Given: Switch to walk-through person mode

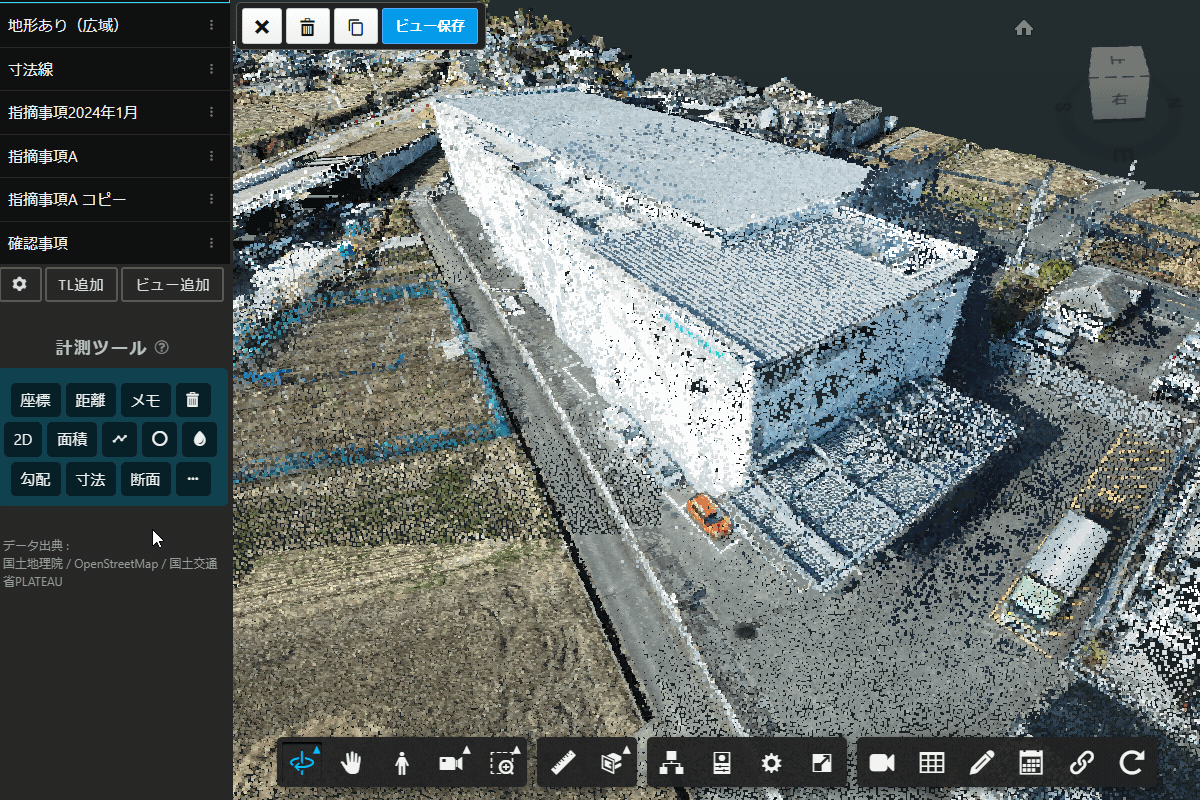Looking at the screenshot, I should point(402,763).
